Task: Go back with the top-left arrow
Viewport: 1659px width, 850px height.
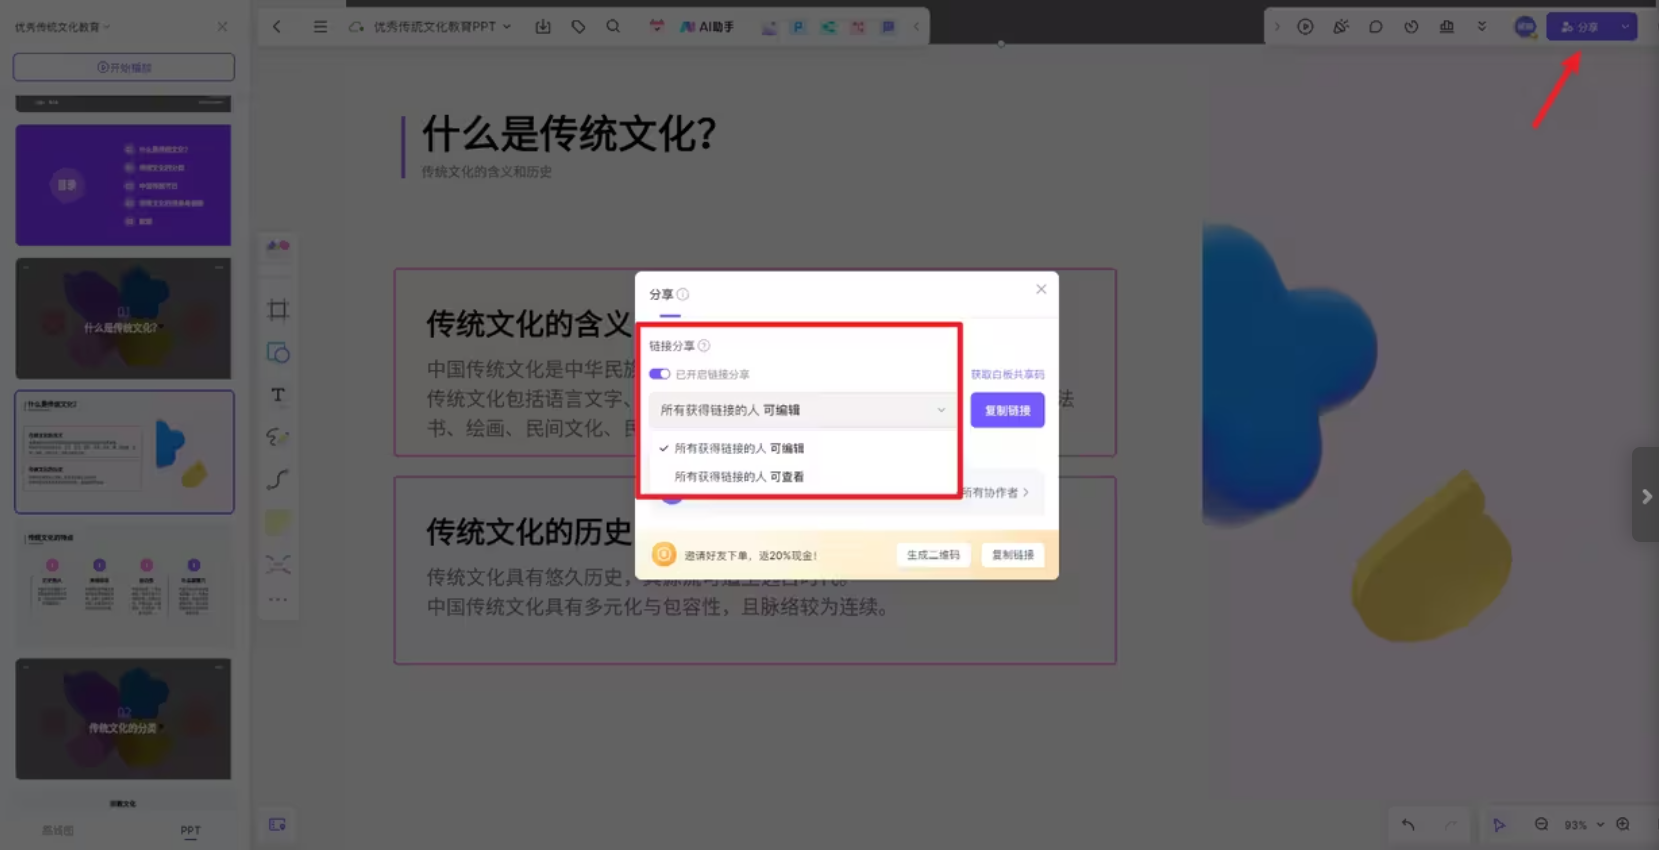Action: (x=277, y=27)
